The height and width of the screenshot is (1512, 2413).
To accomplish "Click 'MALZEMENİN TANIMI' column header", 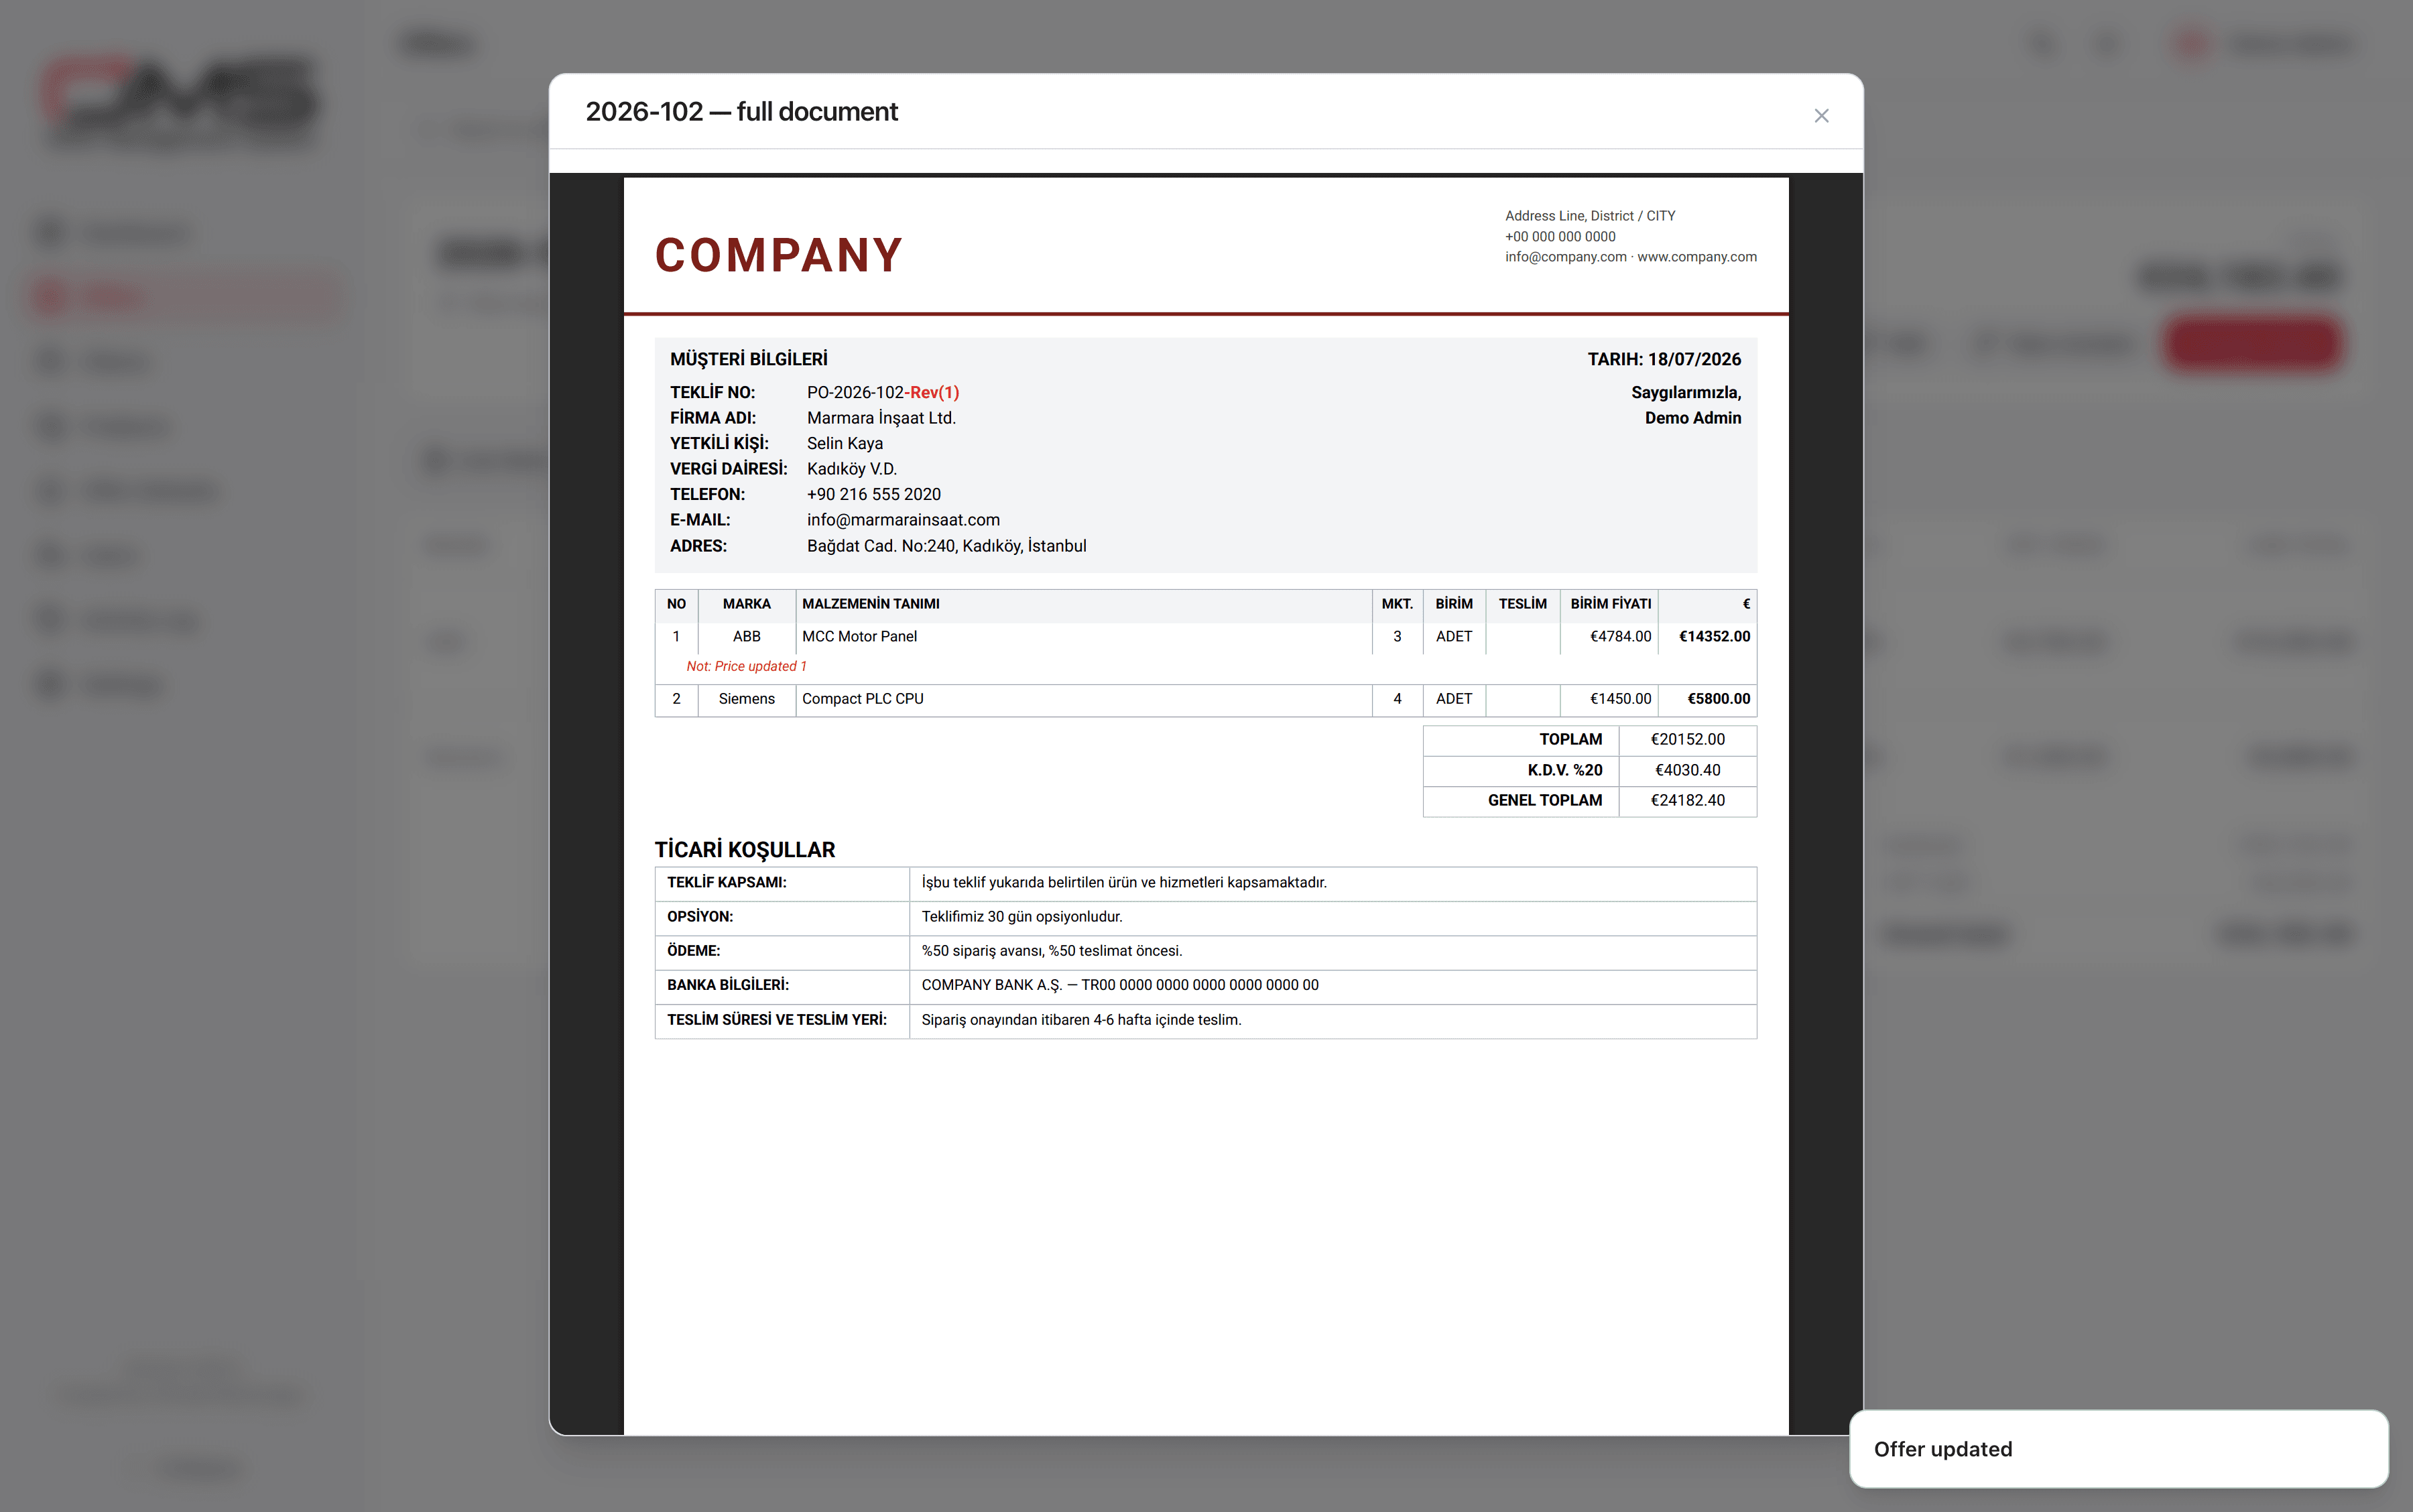I will (870, 604).
